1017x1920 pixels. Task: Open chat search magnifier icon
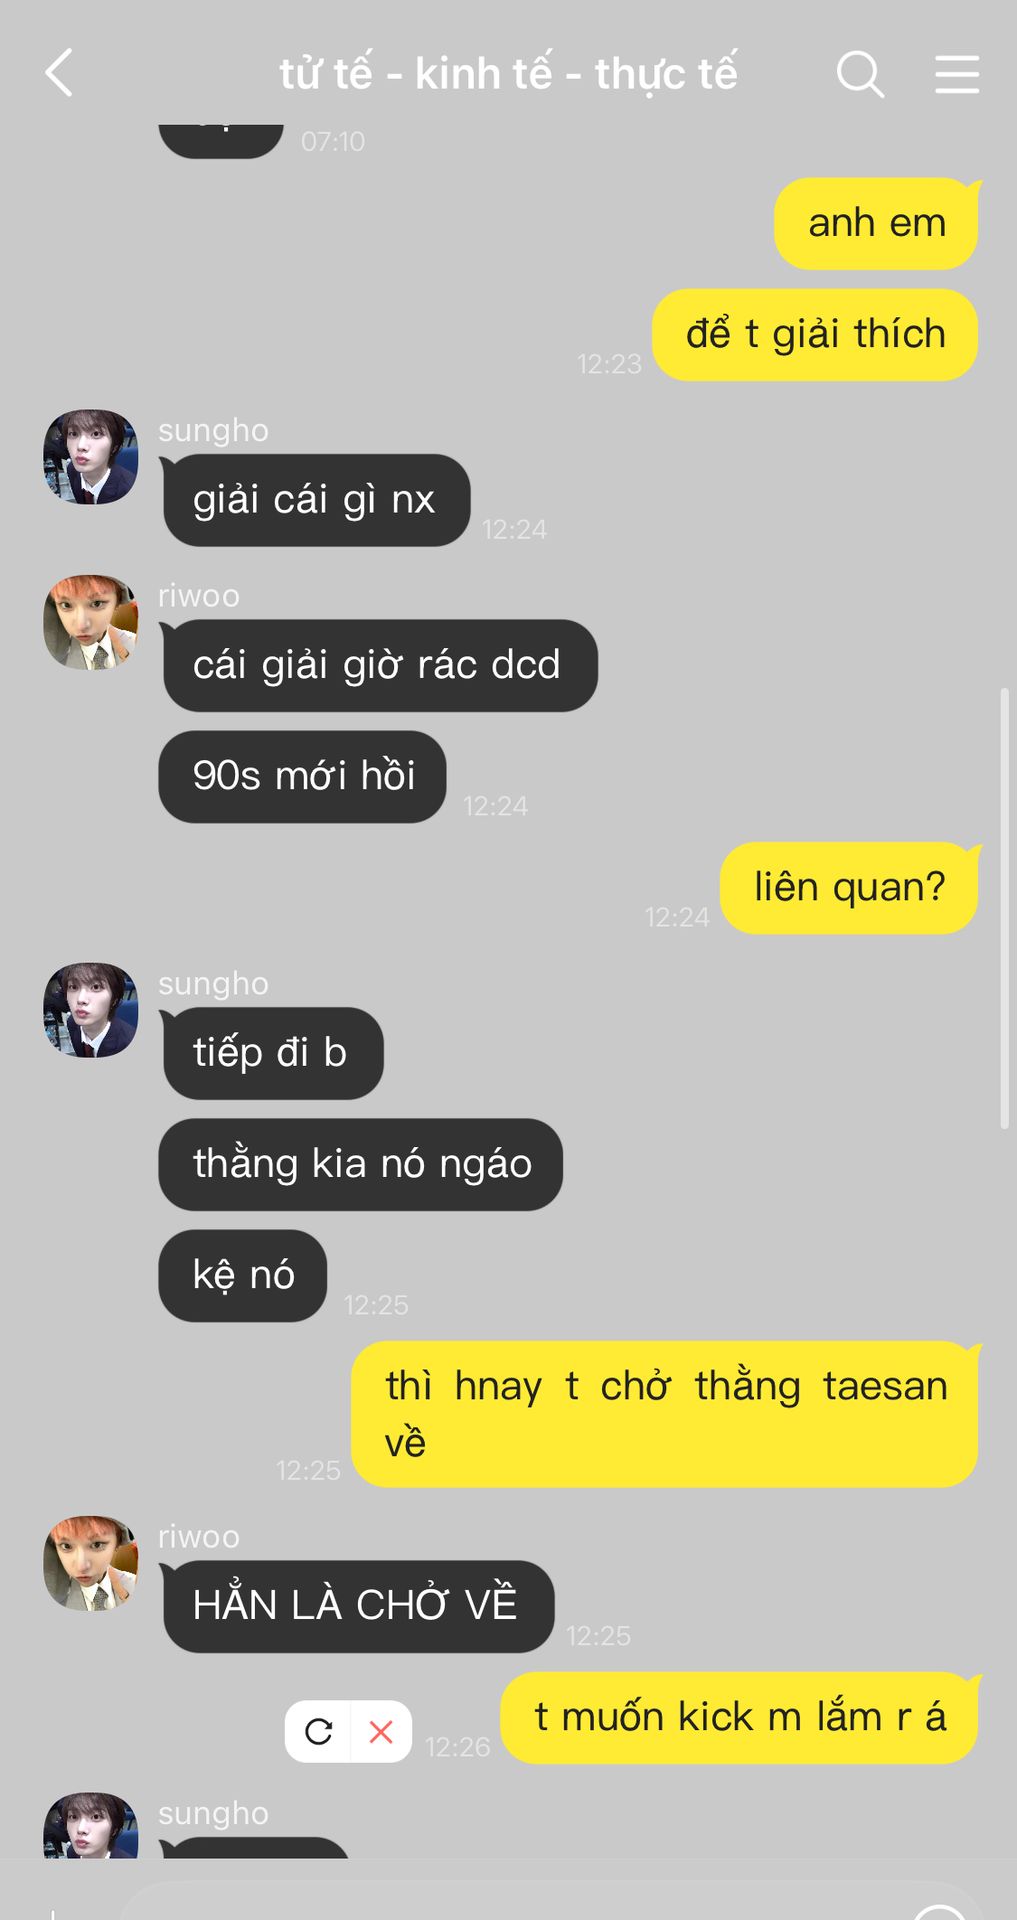coord(860,74)
